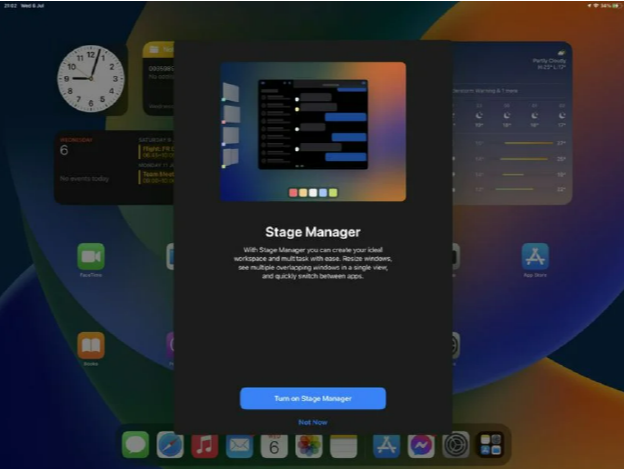Open Messages app in the dock

click(135, 445)
